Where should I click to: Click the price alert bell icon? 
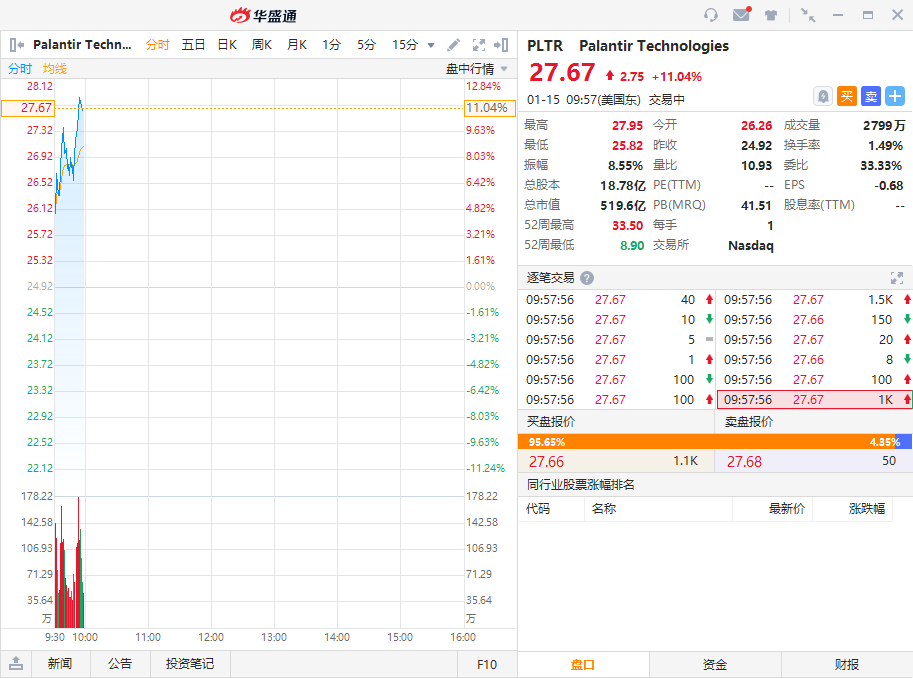pos(822,96)
